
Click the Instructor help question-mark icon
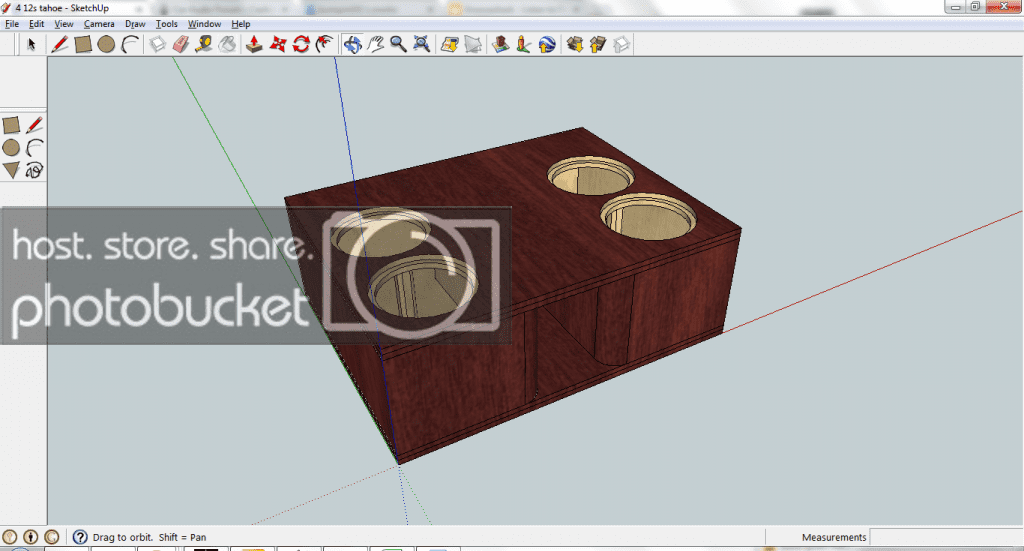[x=80, y=537]
